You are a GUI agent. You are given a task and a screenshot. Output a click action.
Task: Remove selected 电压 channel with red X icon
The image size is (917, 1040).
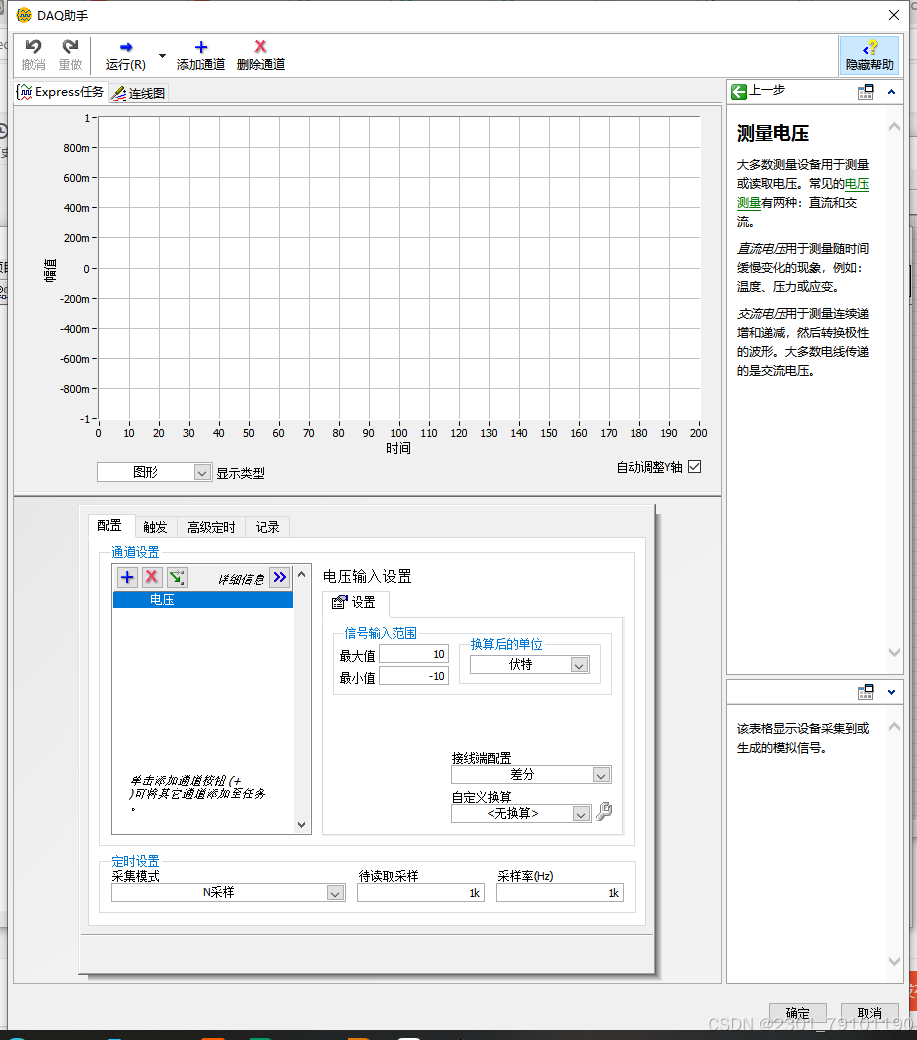coord(152,577)
